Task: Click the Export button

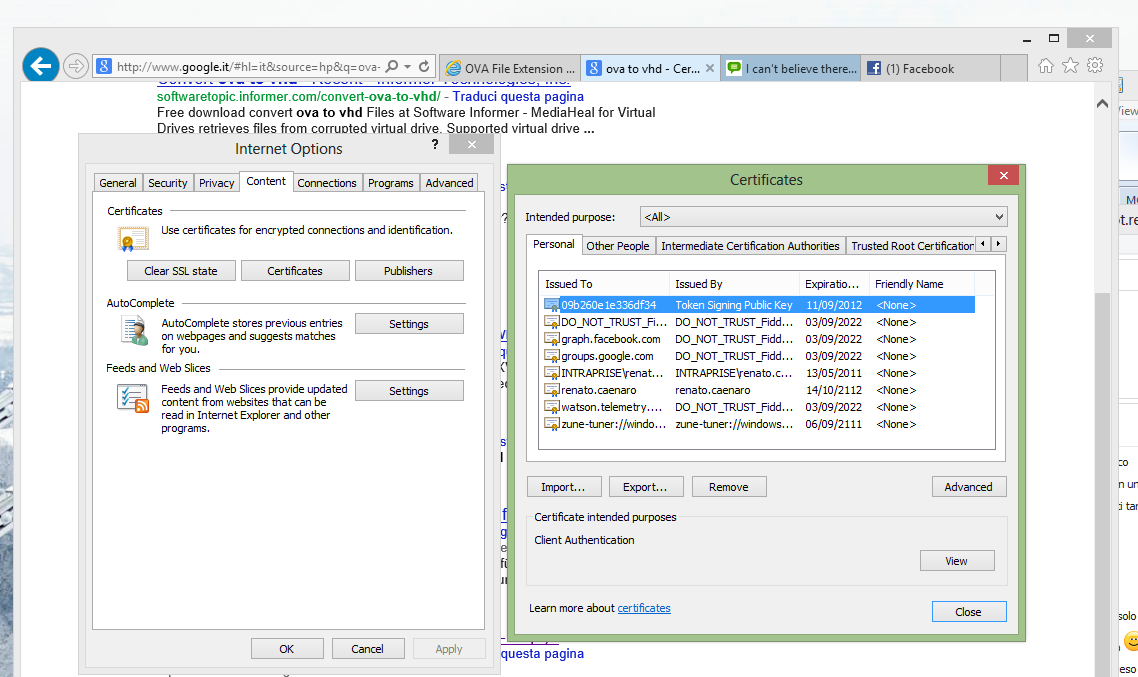Action: click(645, 487)
